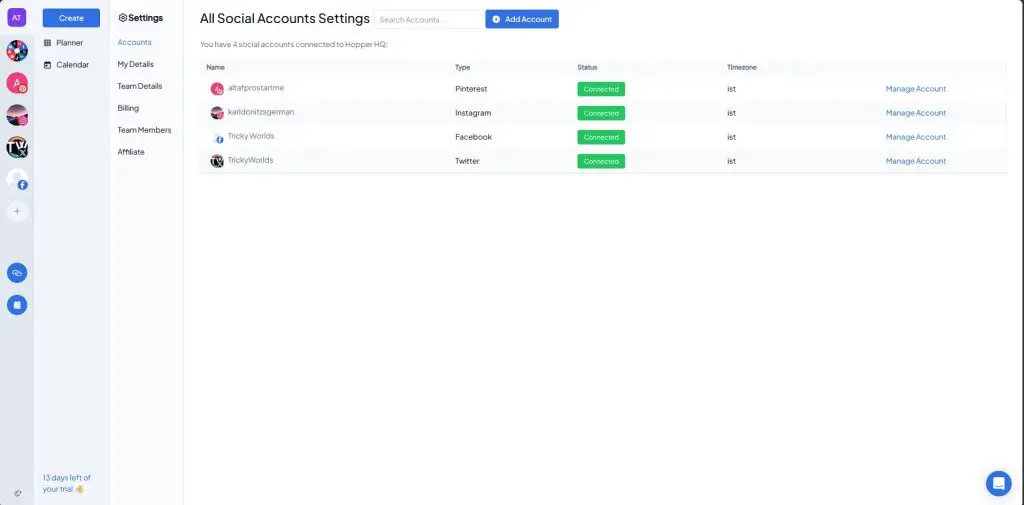Click the Settings gear icon
The image size is (1024, 505).
pos(122,18)
